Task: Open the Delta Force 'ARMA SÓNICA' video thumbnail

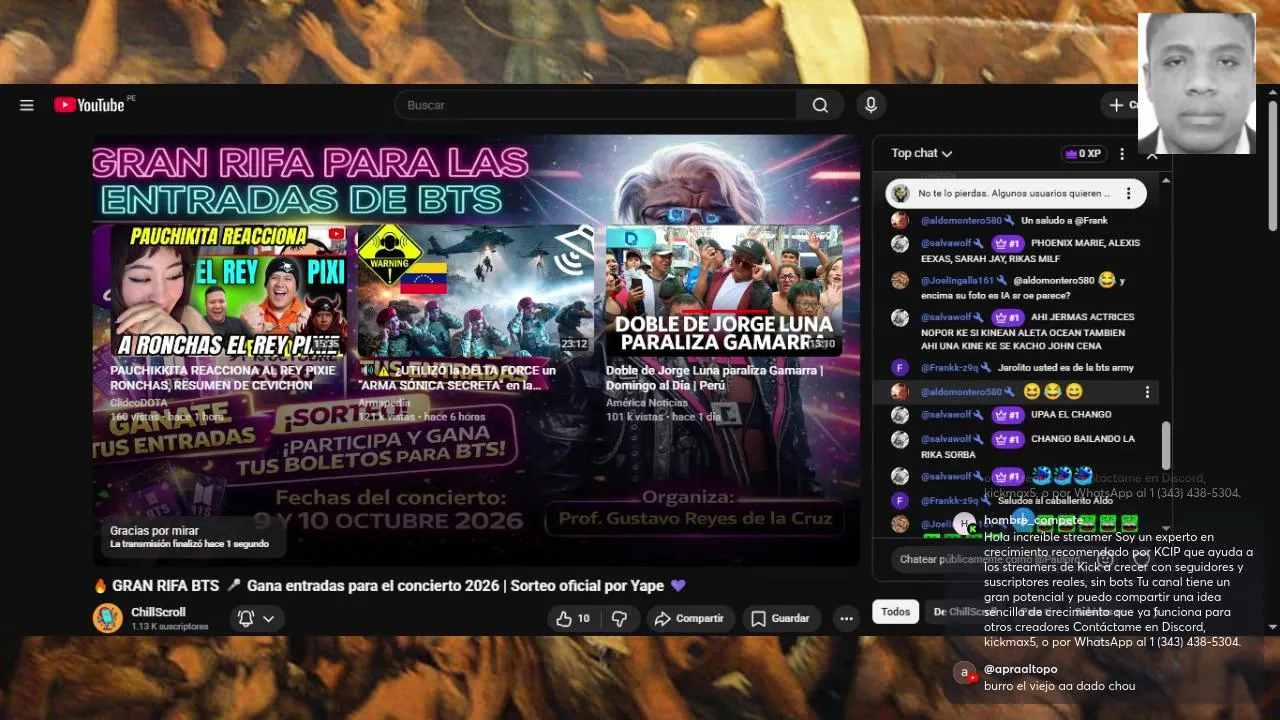Action: (475, 291)
